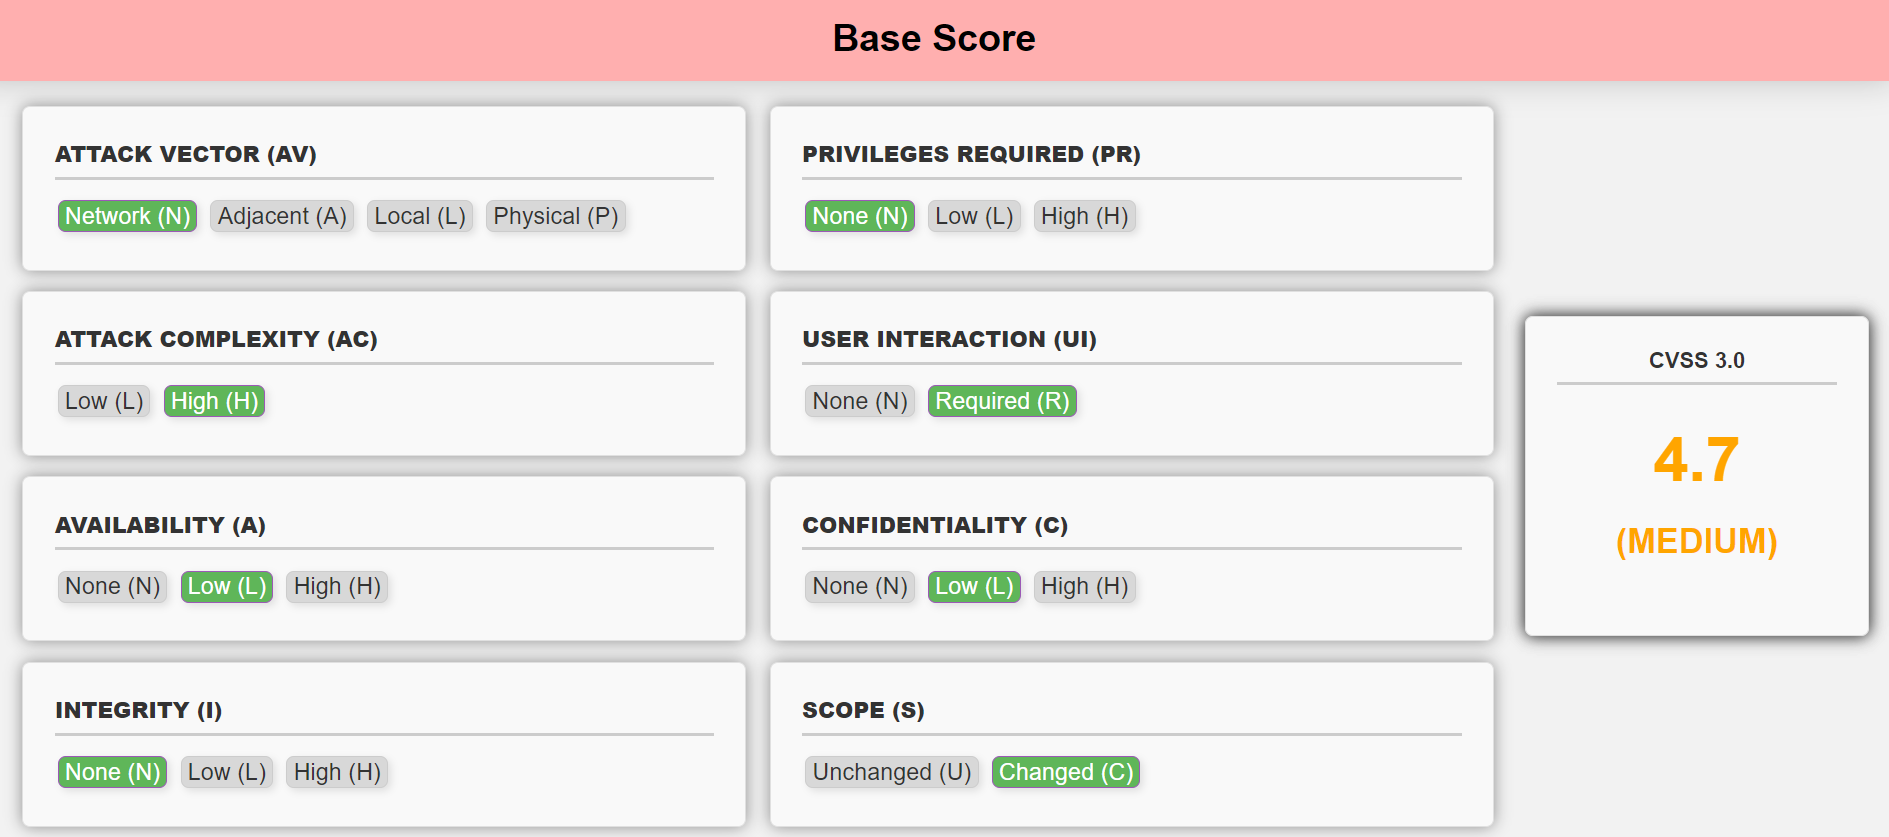This screenshot has height=837, width=1889.
Task: Pick Physical (P) attack vector
Action: click(556, 216)
